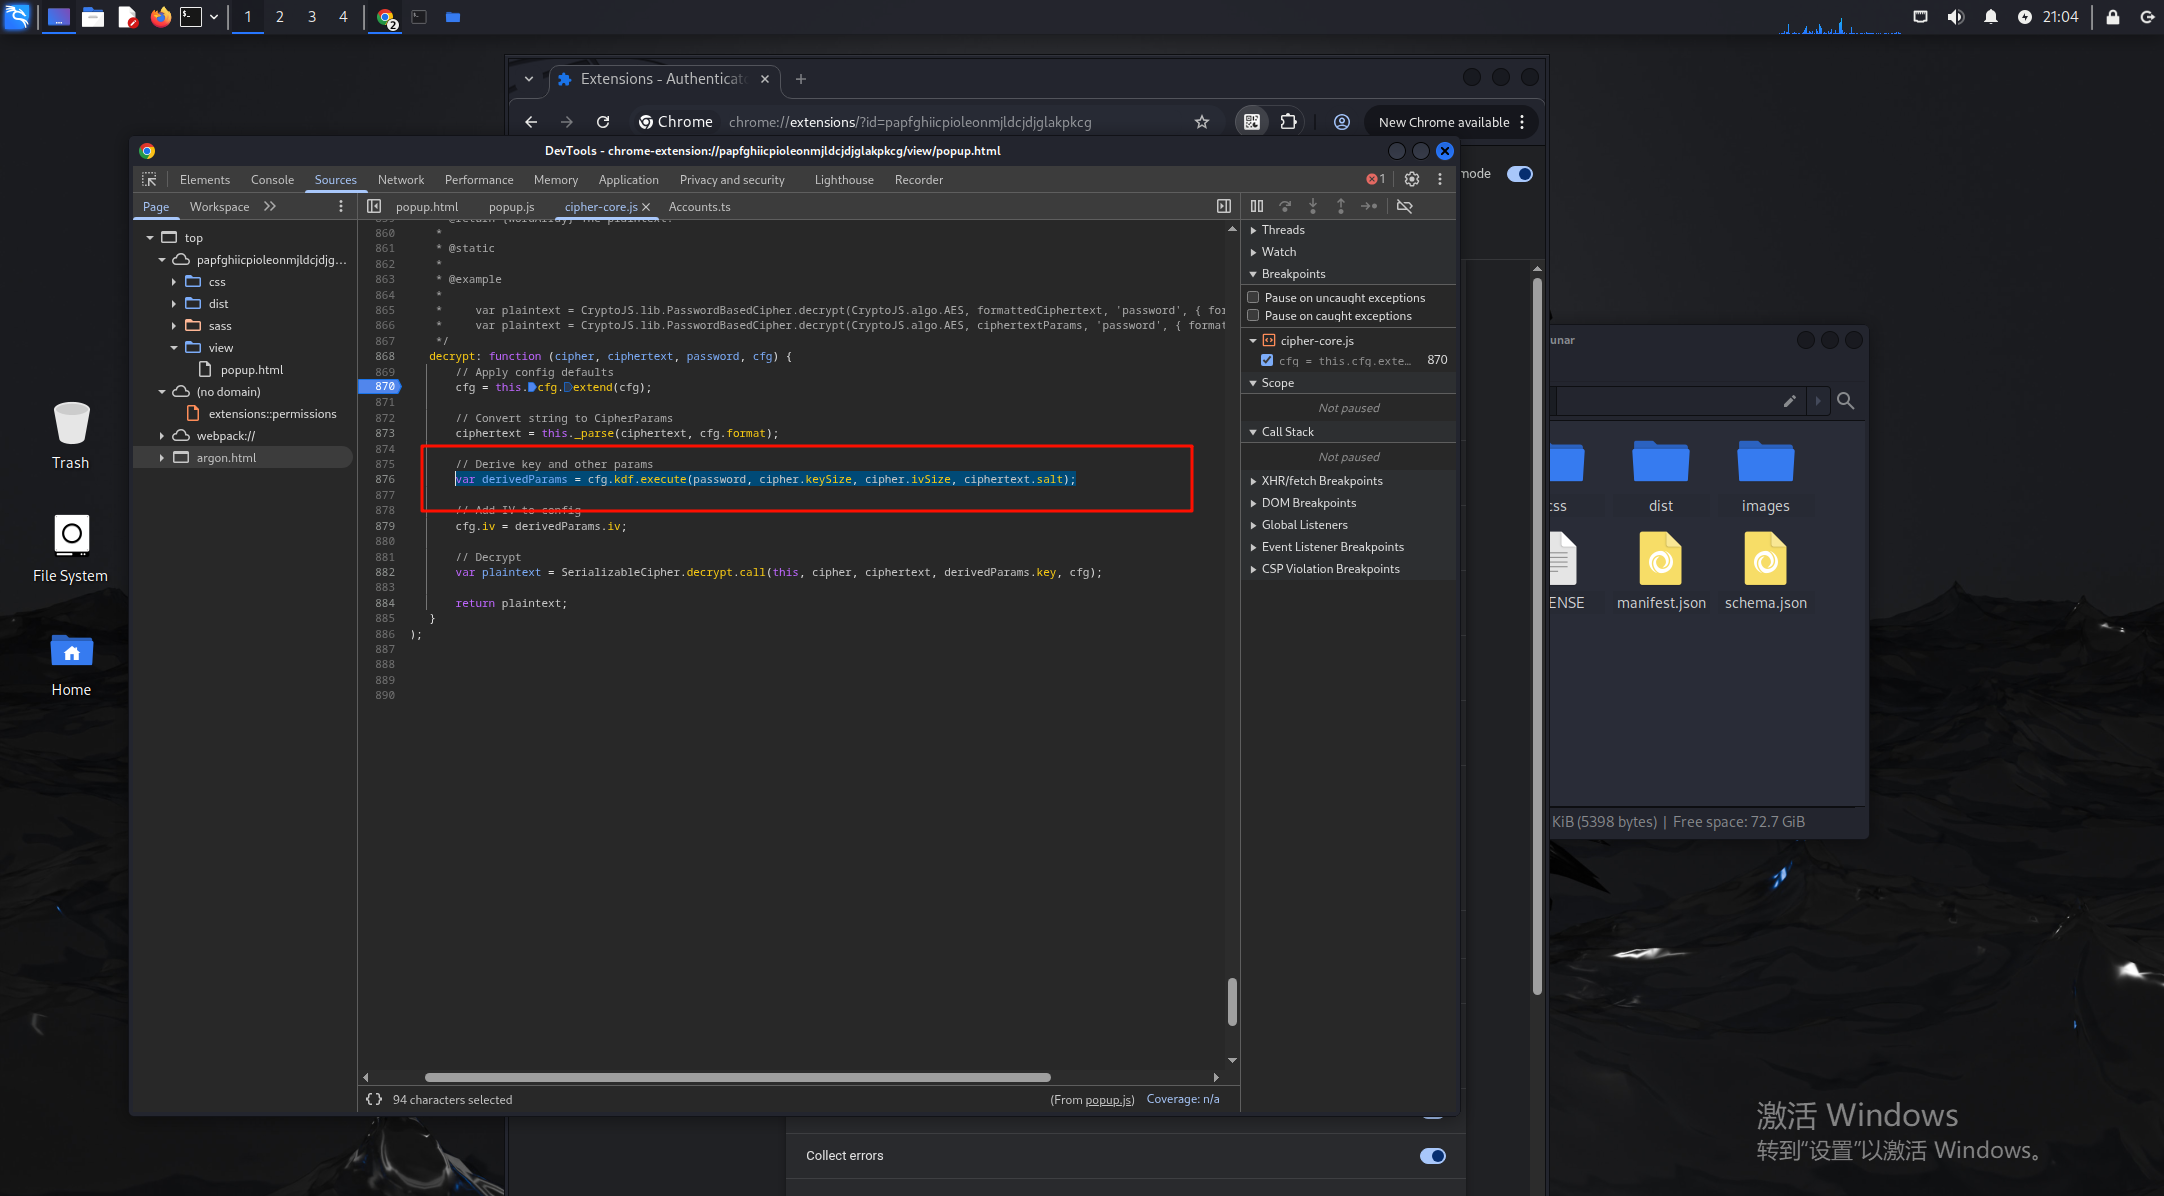
Task: Check Pause on caught exceptions
Action: (x=1253, y=315)
